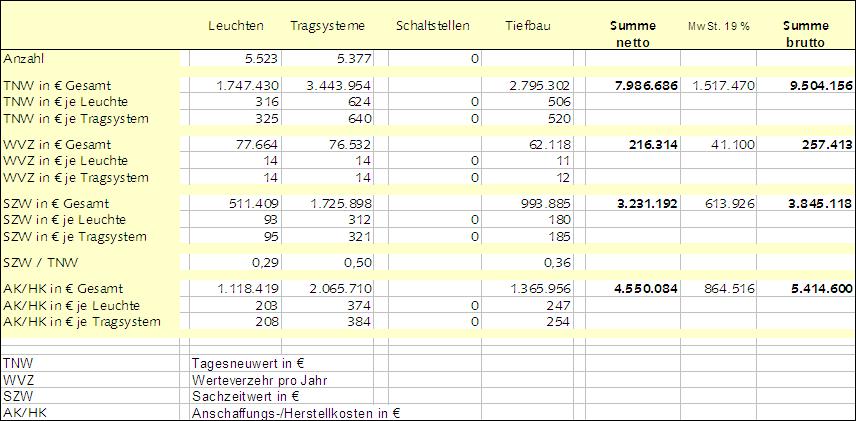Screen dimensions: 856x421
Task: Click the Anzahl row label
Action: coord(21,58)
